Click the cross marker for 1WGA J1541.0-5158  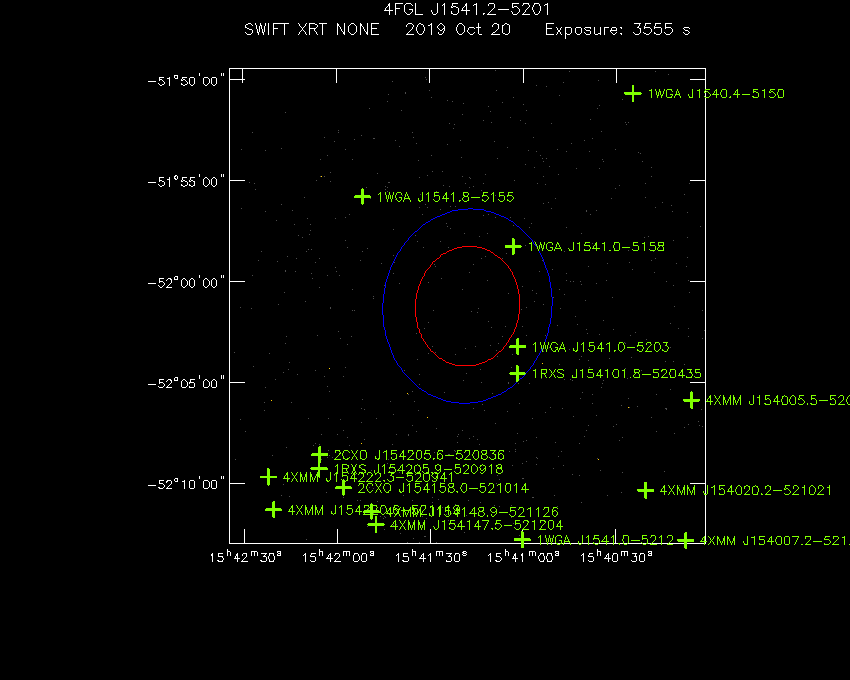pyautogui.click(x=513, y=247)
